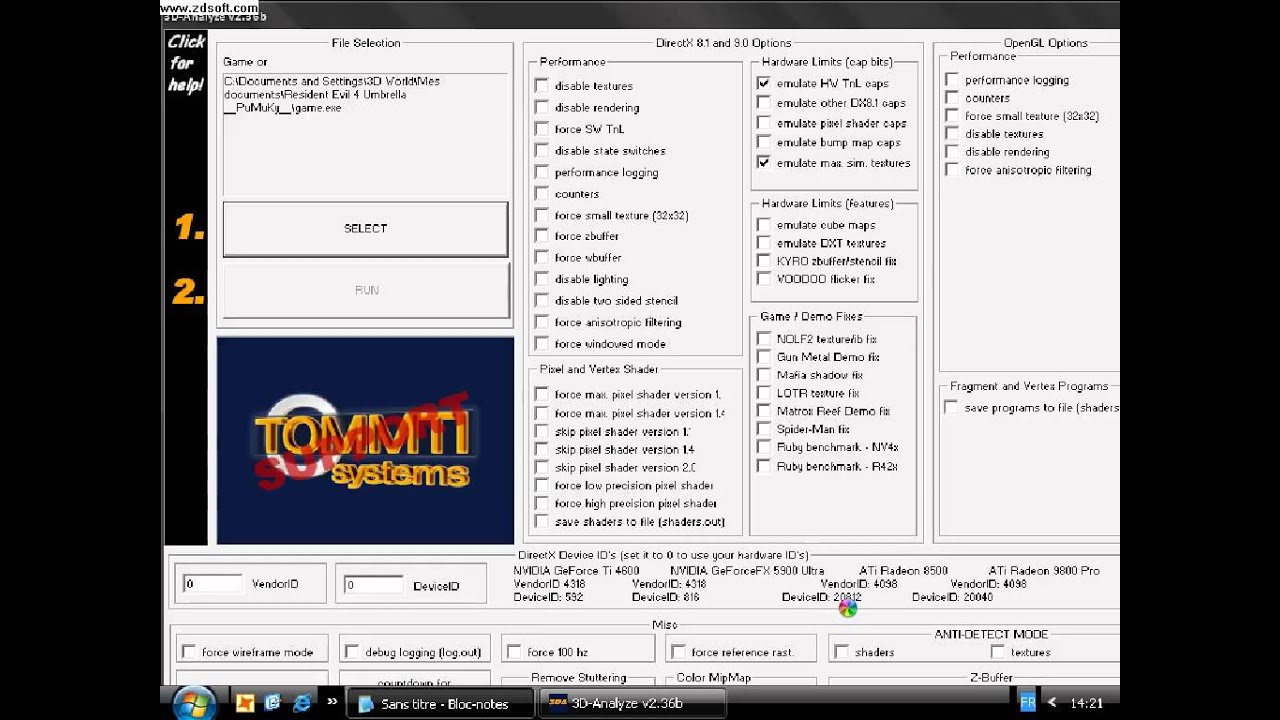
Task: Enable 'Matrox Reef Demo fix'
Action: pyautogui.click(x=764, y=411)
